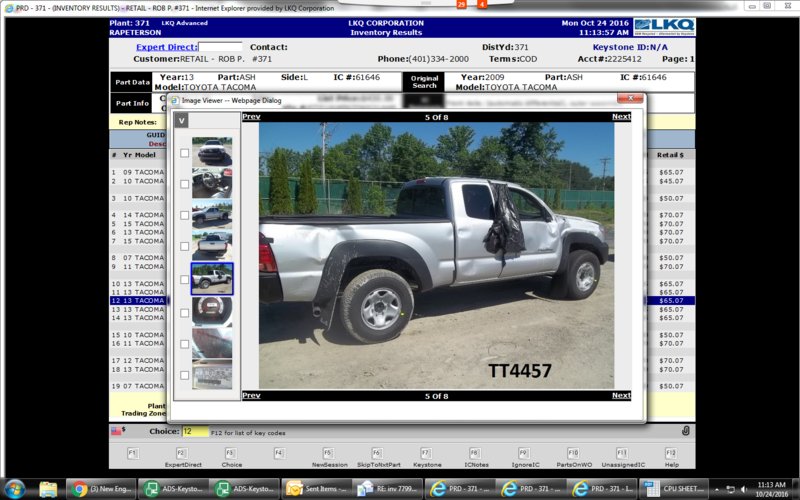Image resolution: width=800 pixels, height=500 pixels.
Task: Open the Expert Direct link
Action: [x=166, y=47]
